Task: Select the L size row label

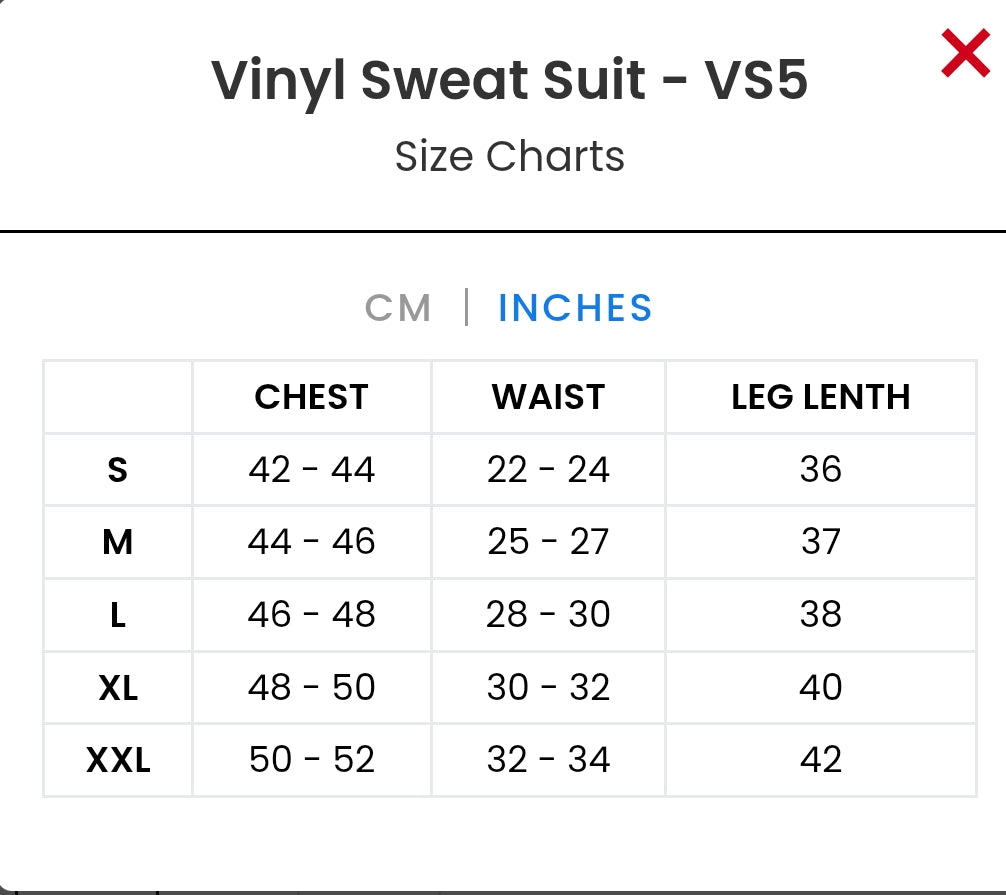Action: 118,615
